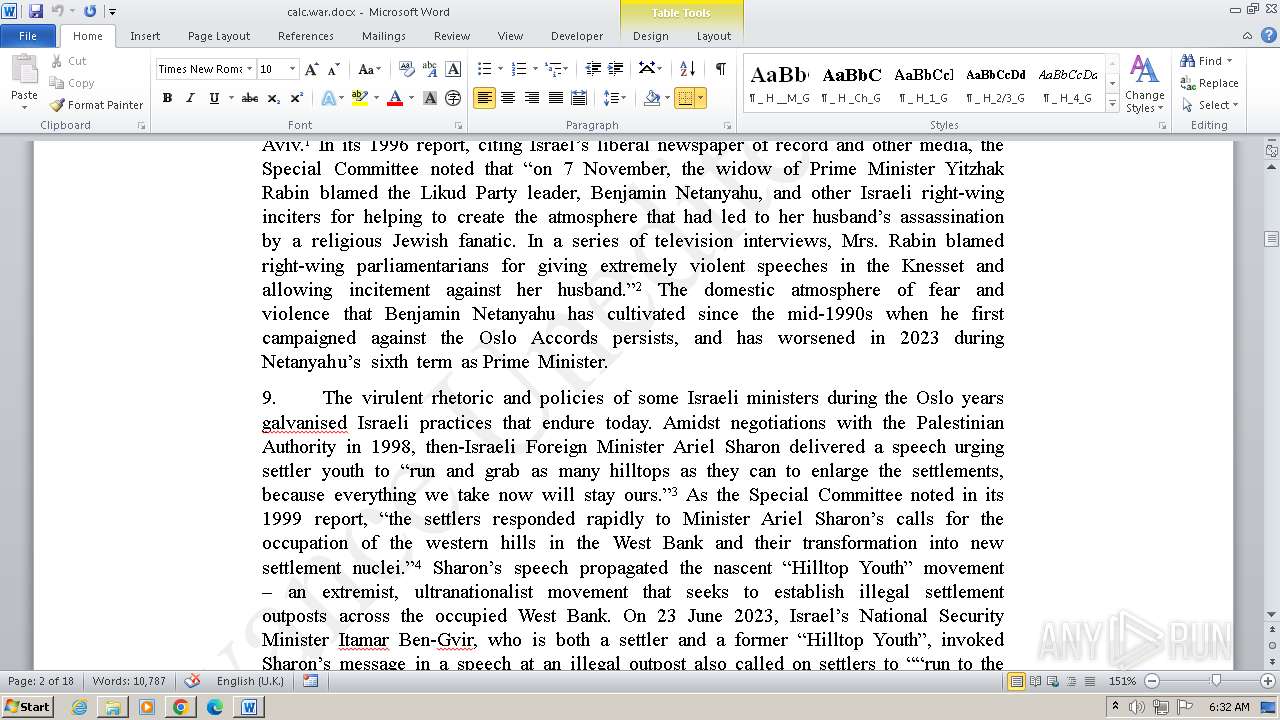Click the Page: 2 of 18 indicator
Image resolution: width=1280 pixels, height=720 pixels.
tap(41, 681)
